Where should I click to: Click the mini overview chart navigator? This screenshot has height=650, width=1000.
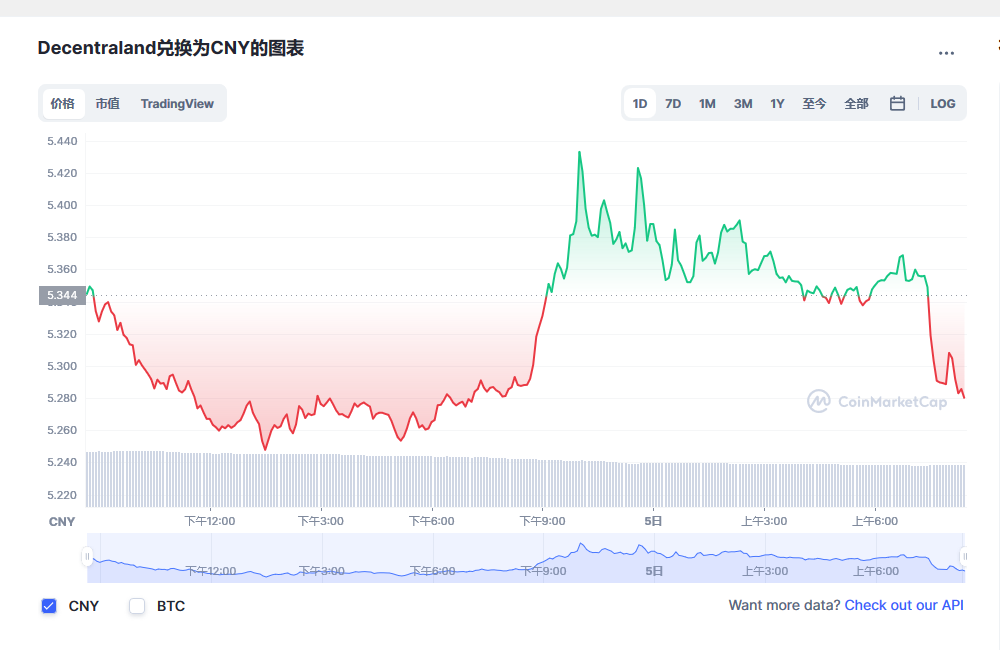(x=526, y=558)
